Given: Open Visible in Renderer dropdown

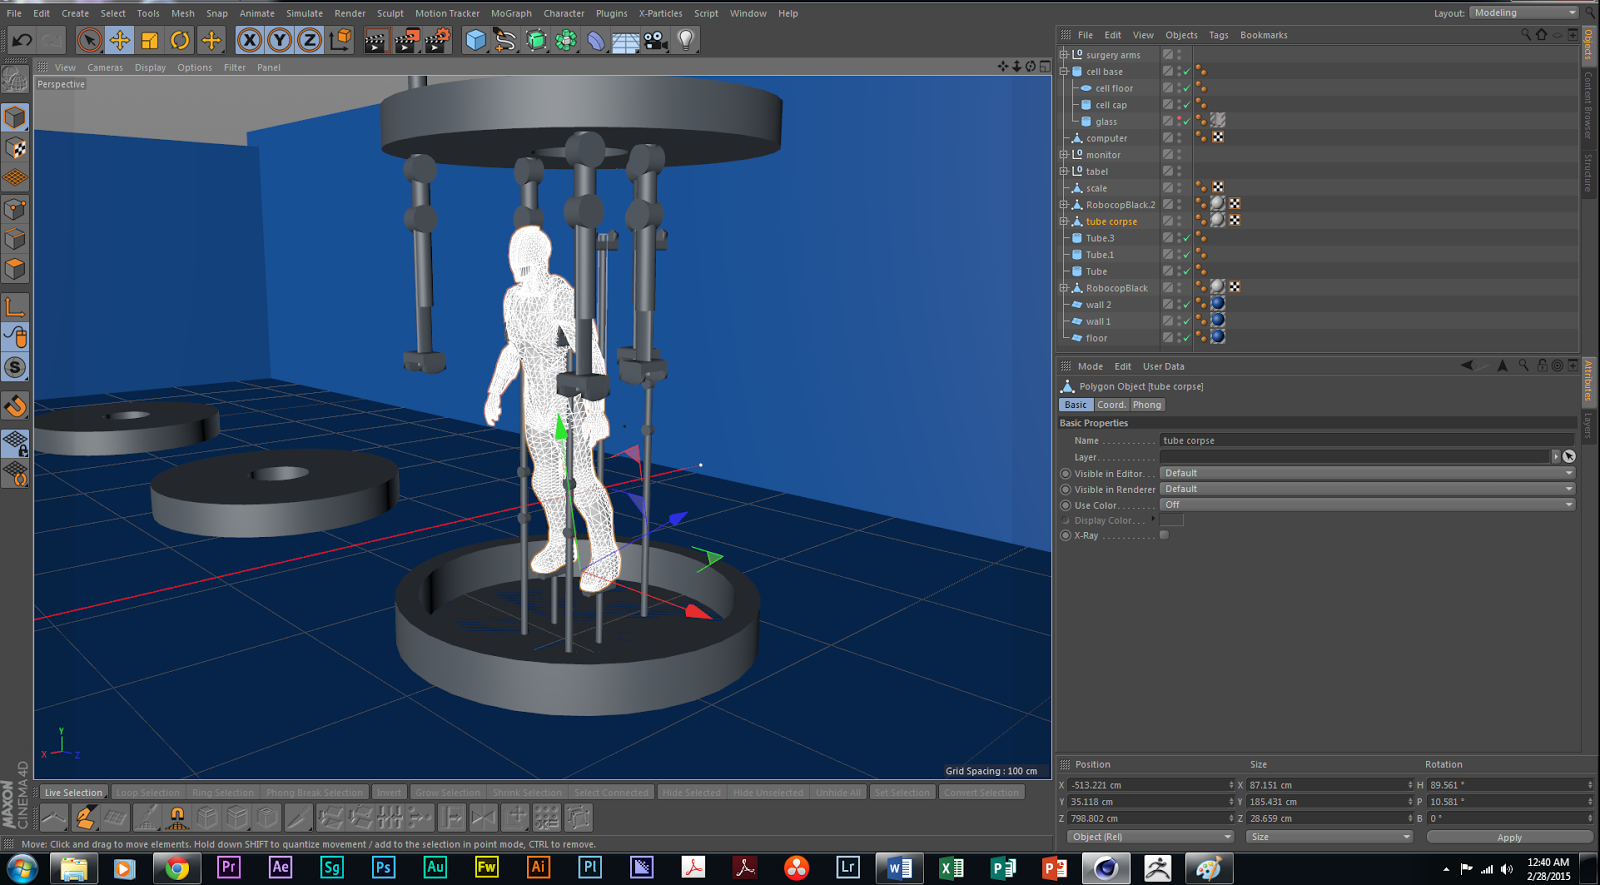Looking at the screenshot, I should [1367, 489].
